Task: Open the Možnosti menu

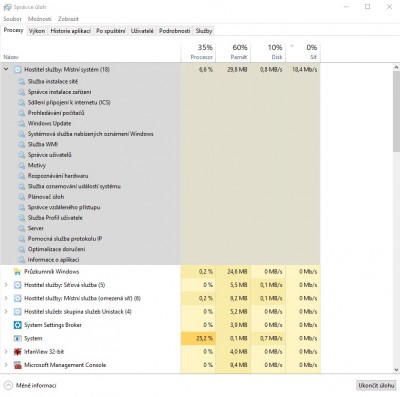Action: point(40,19)
